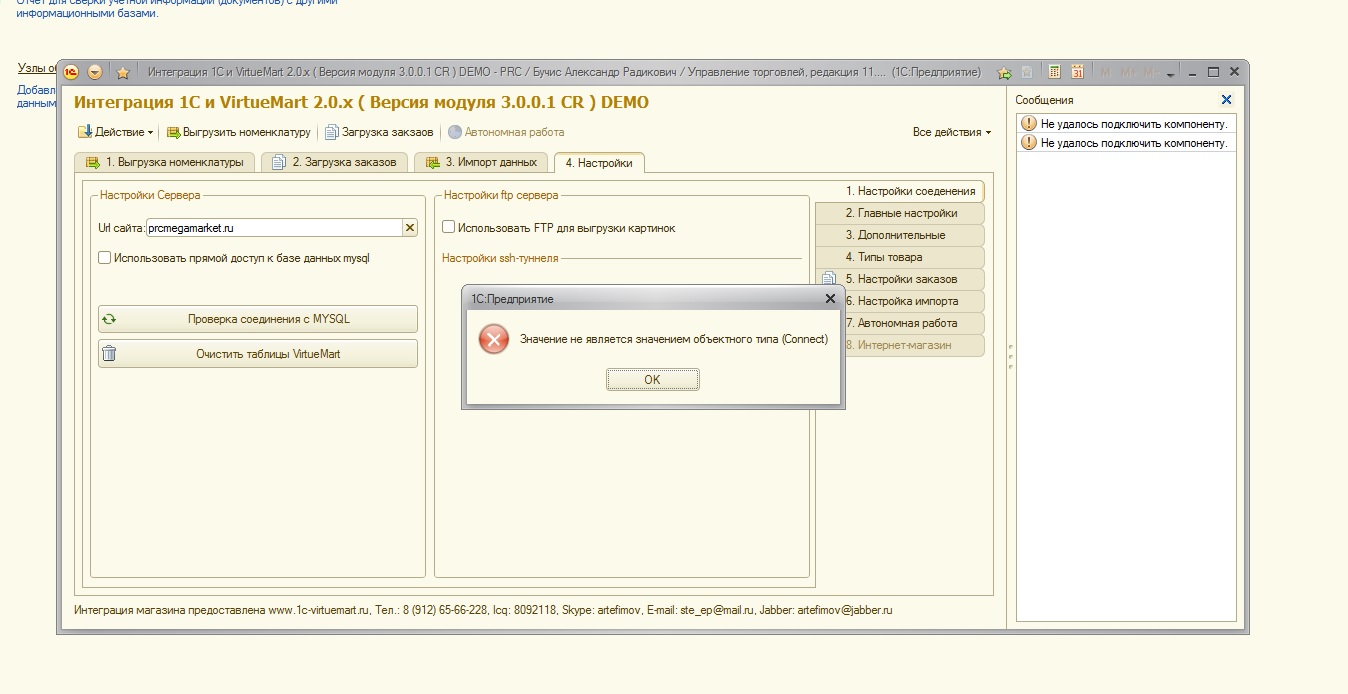This screenshot has height=694, width=1348.
Task: Select side tab 1. Настройки соеденения
Action: pyautogui.click(x=900, y=191)
